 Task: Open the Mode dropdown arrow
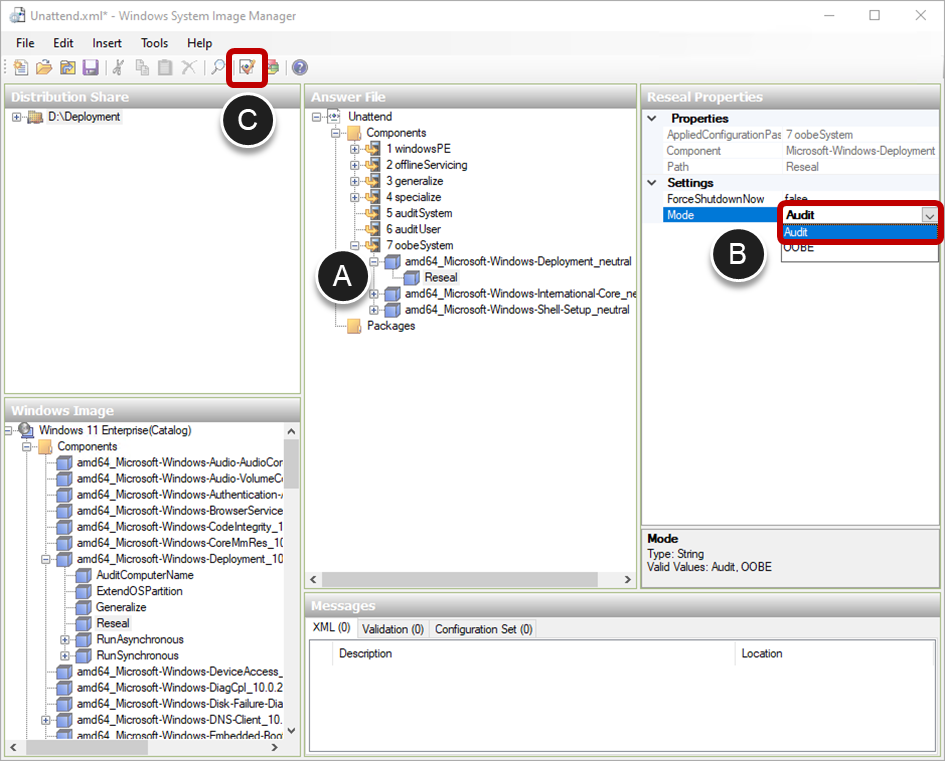[x=929, y=215]
